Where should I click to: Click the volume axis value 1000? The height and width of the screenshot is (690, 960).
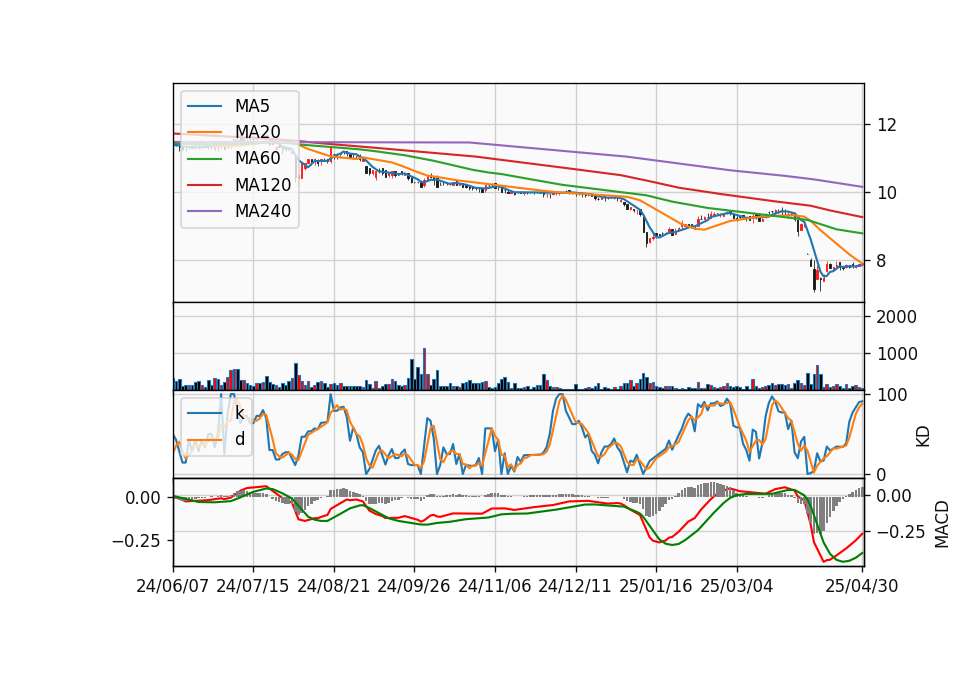pyautogui.click(x=896, y=354)
